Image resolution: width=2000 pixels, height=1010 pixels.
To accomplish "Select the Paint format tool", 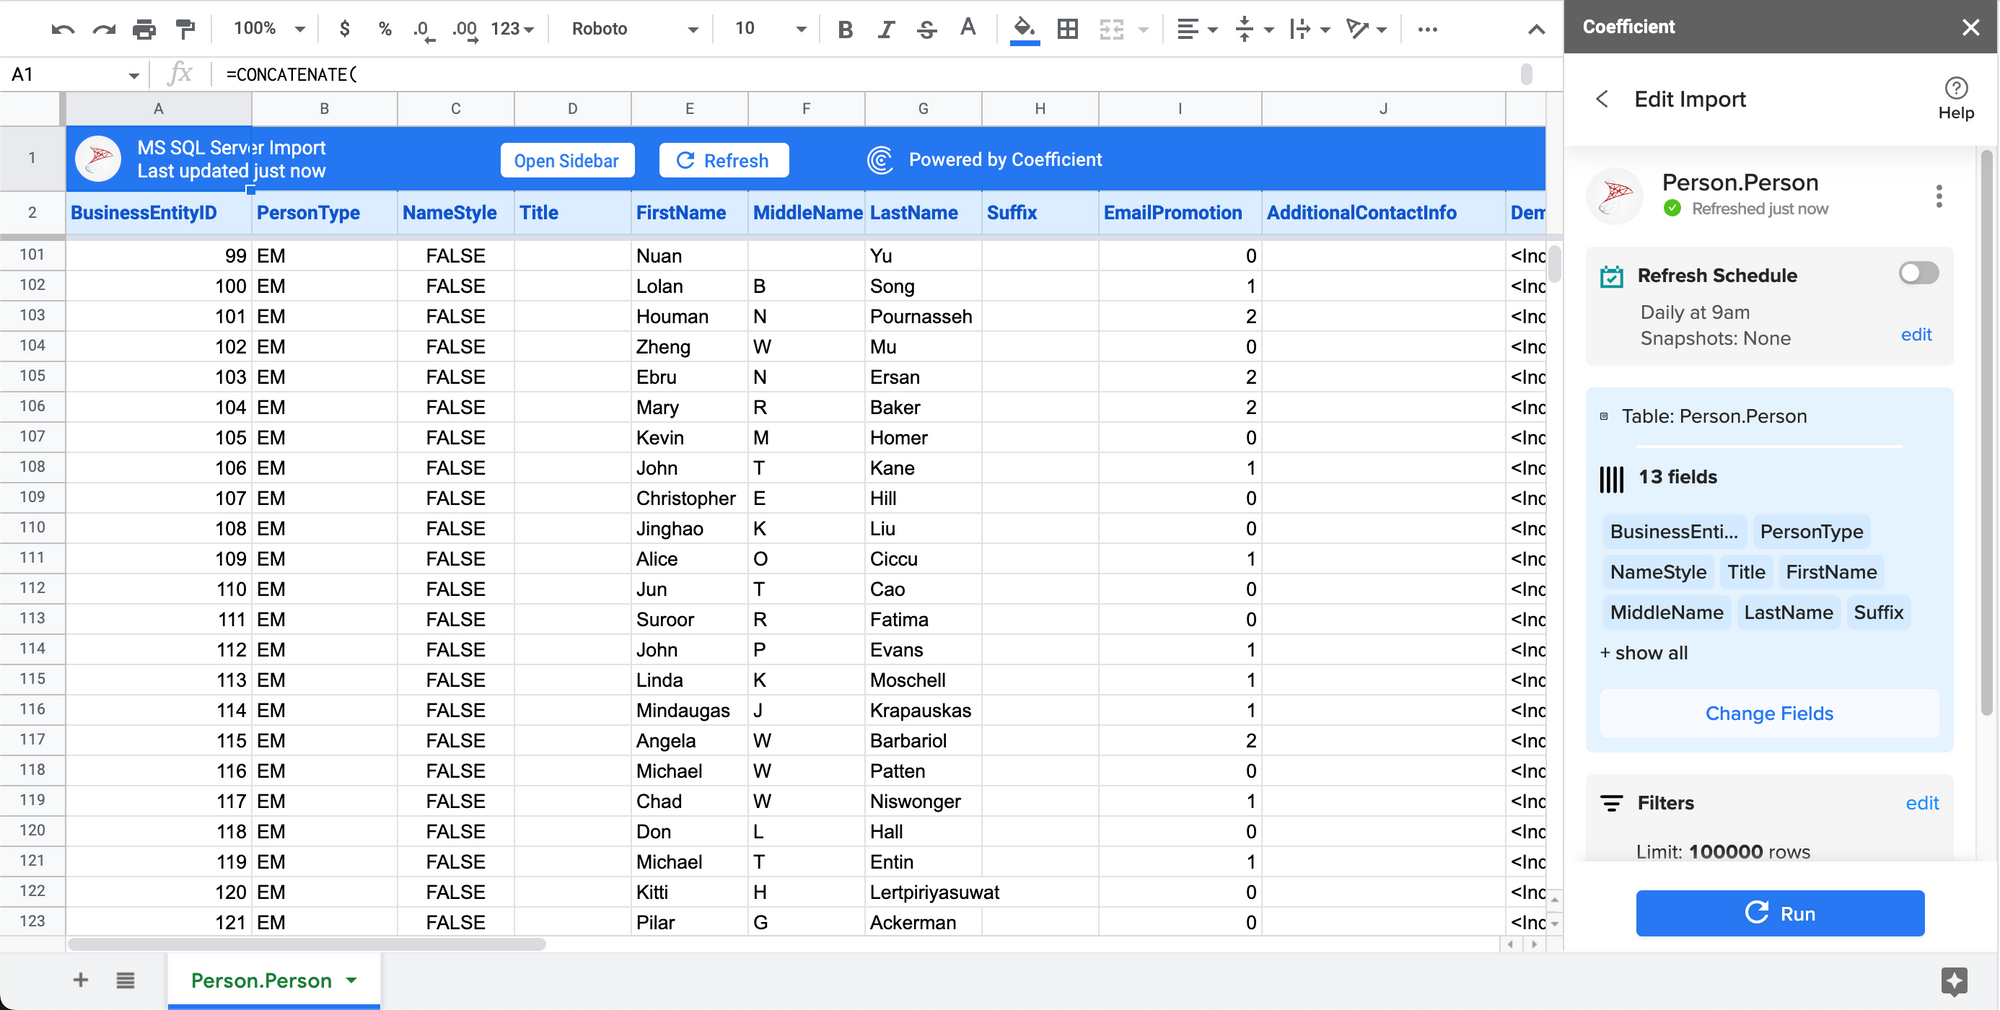I will tap(185, 29).
